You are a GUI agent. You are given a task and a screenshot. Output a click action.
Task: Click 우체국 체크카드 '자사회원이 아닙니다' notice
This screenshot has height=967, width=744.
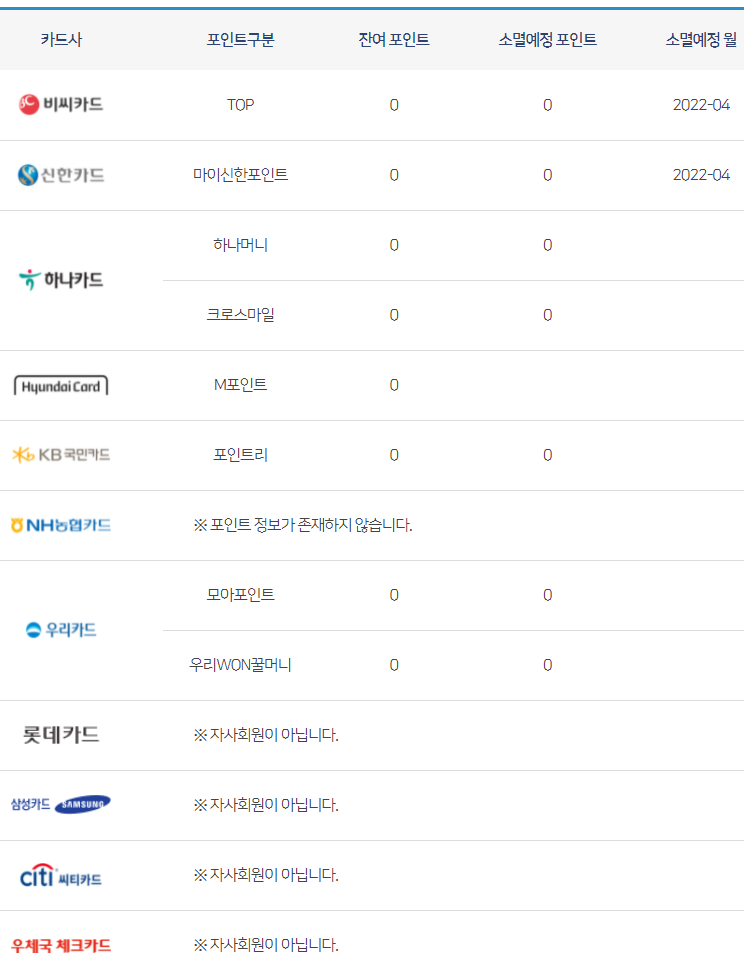click(x=266, y=944)
